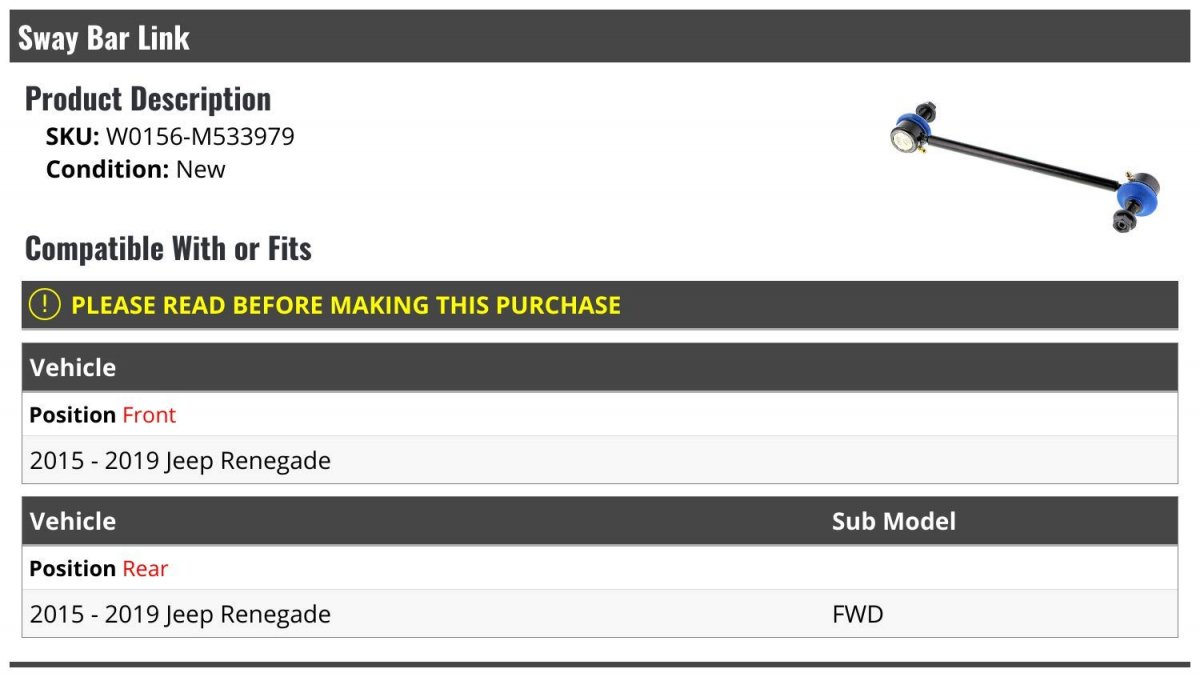Image resolution: width=1200 pixels, height=677 pixels.
Task: Click the "Position" label beside Rear
Action: (72, 568)
